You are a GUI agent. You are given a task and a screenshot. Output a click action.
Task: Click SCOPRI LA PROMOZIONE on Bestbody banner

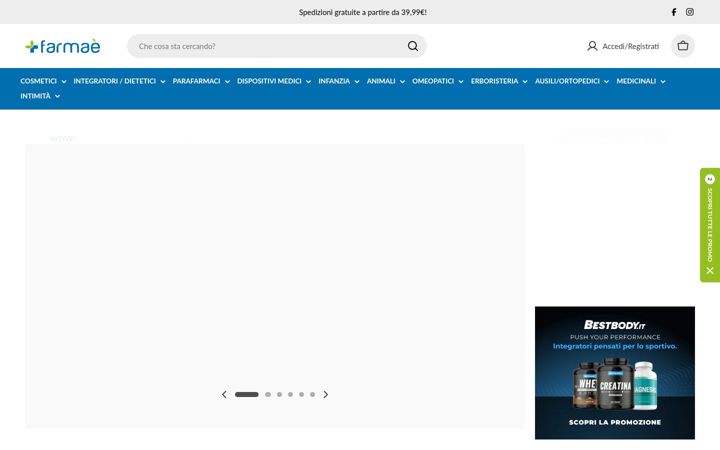(x=615, y=422)
